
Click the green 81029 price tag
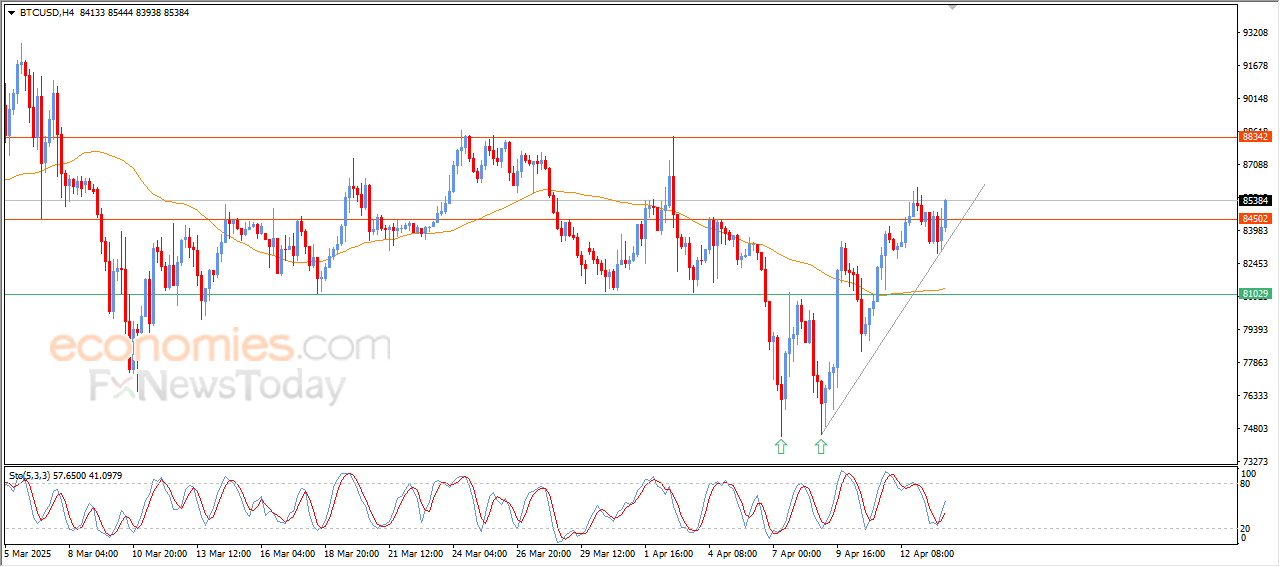point(1255,294)
